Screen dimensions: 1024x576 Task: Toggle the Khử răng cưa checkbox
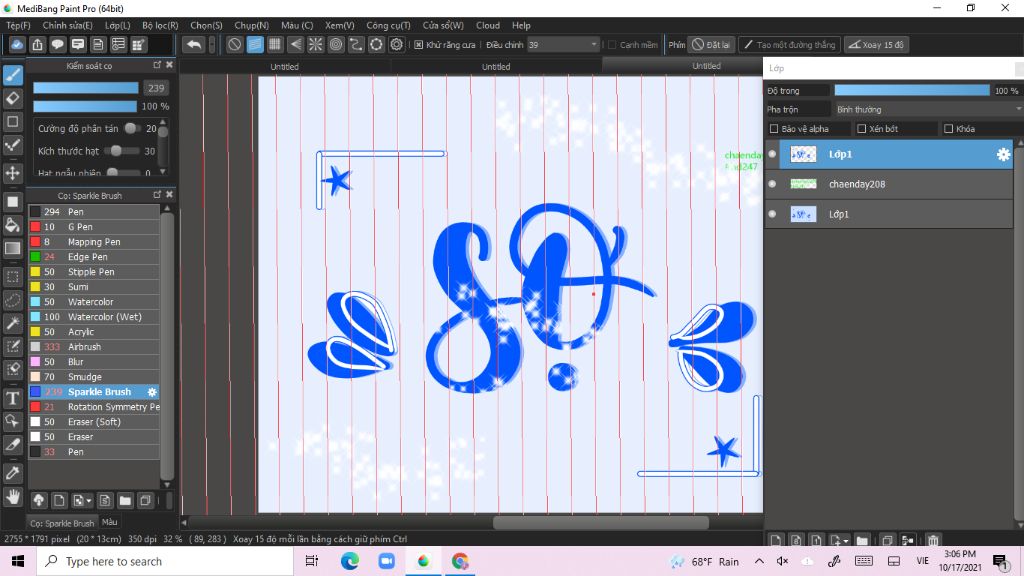tap(419, 44)
